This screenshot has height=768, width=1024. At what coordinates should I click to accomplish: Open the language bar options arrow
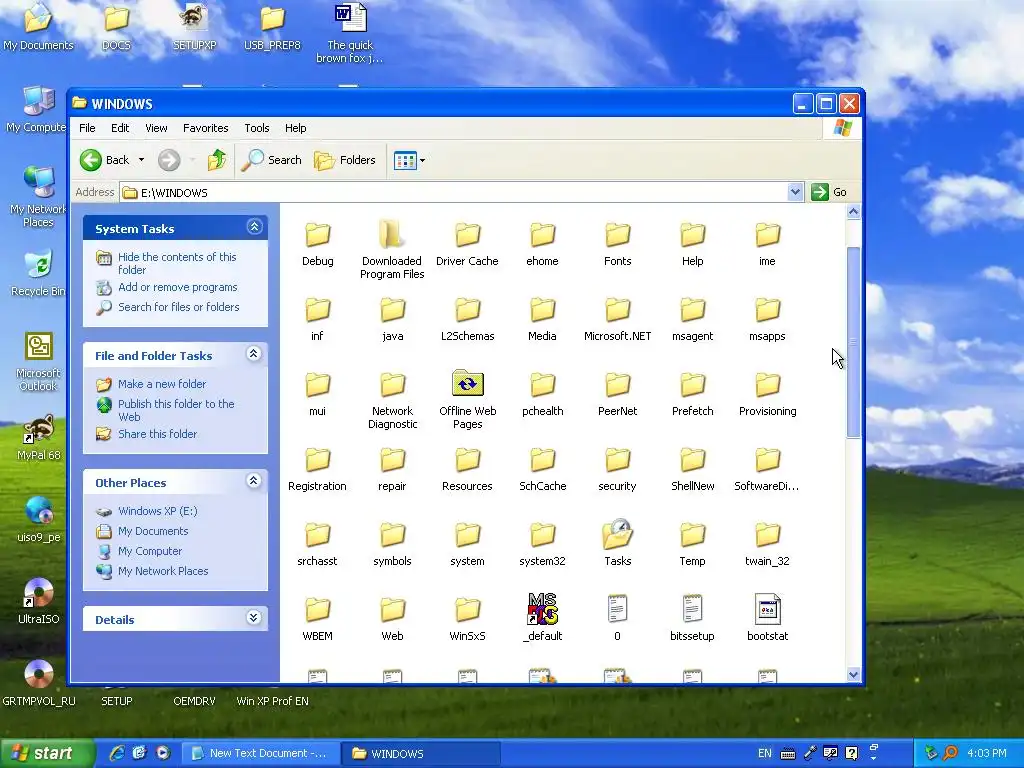(874, 758)
